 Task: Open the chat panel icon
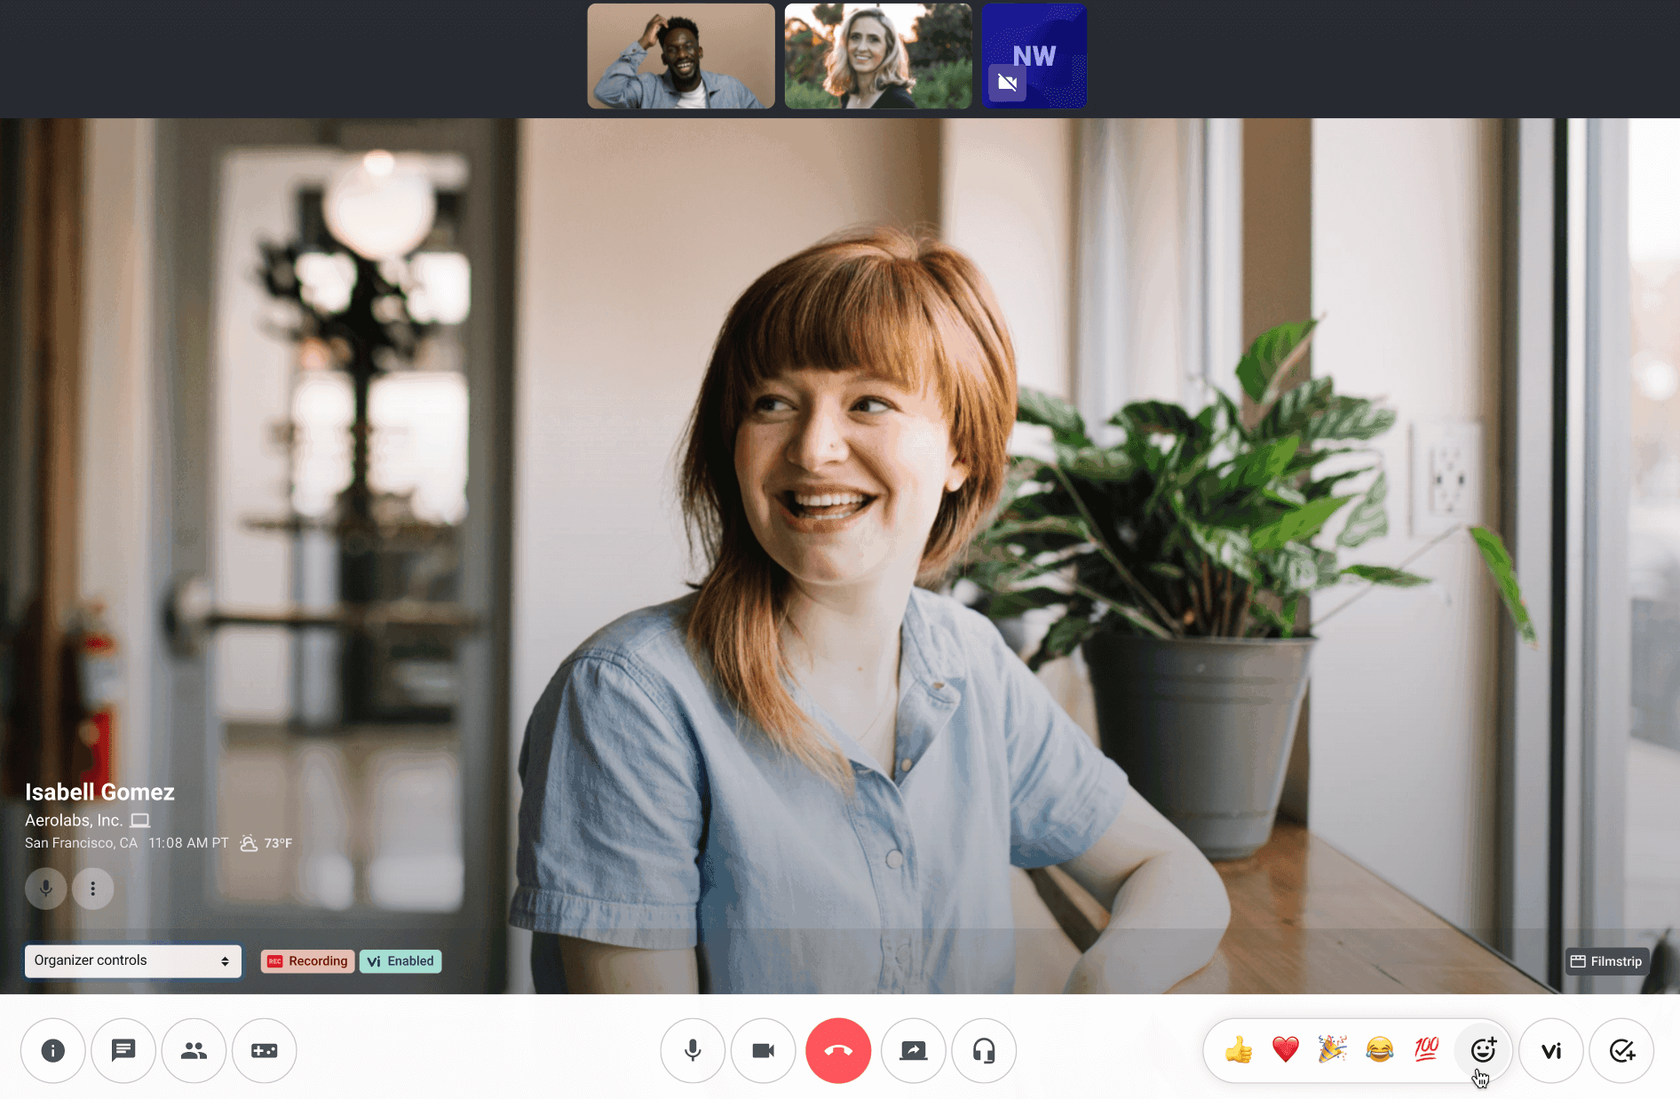123,1051
